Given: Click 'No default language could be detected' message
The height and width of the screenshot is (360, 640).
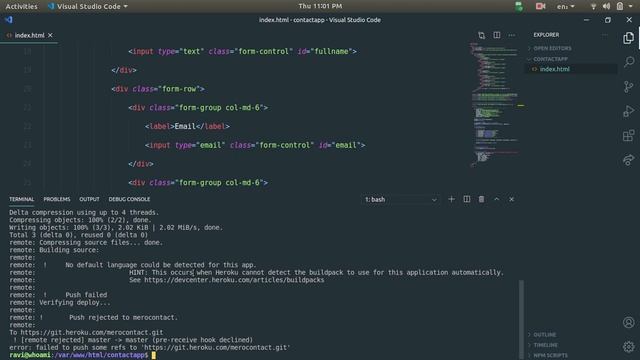Looking at the screenshot, I should point(160,265).
